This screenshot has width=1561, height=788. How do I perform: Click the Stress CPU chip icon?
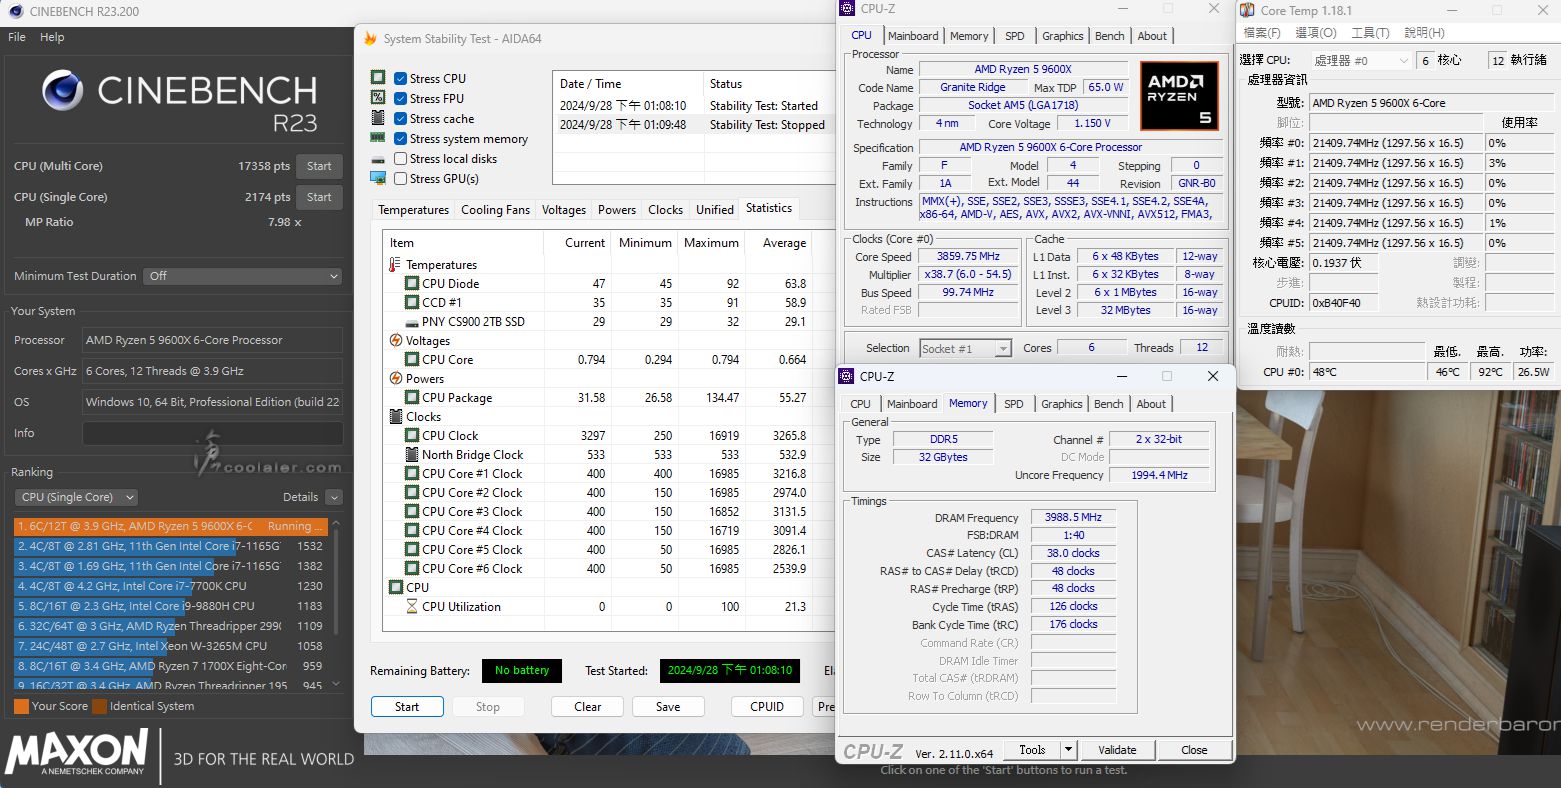378,78
